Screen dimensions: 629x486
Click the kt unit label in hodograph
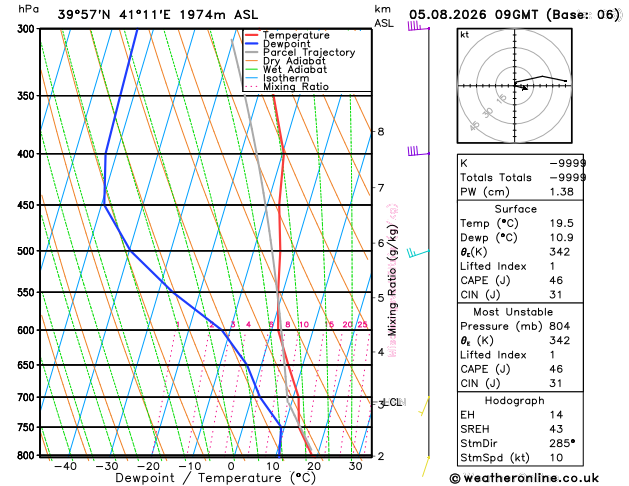pos(465,35)
